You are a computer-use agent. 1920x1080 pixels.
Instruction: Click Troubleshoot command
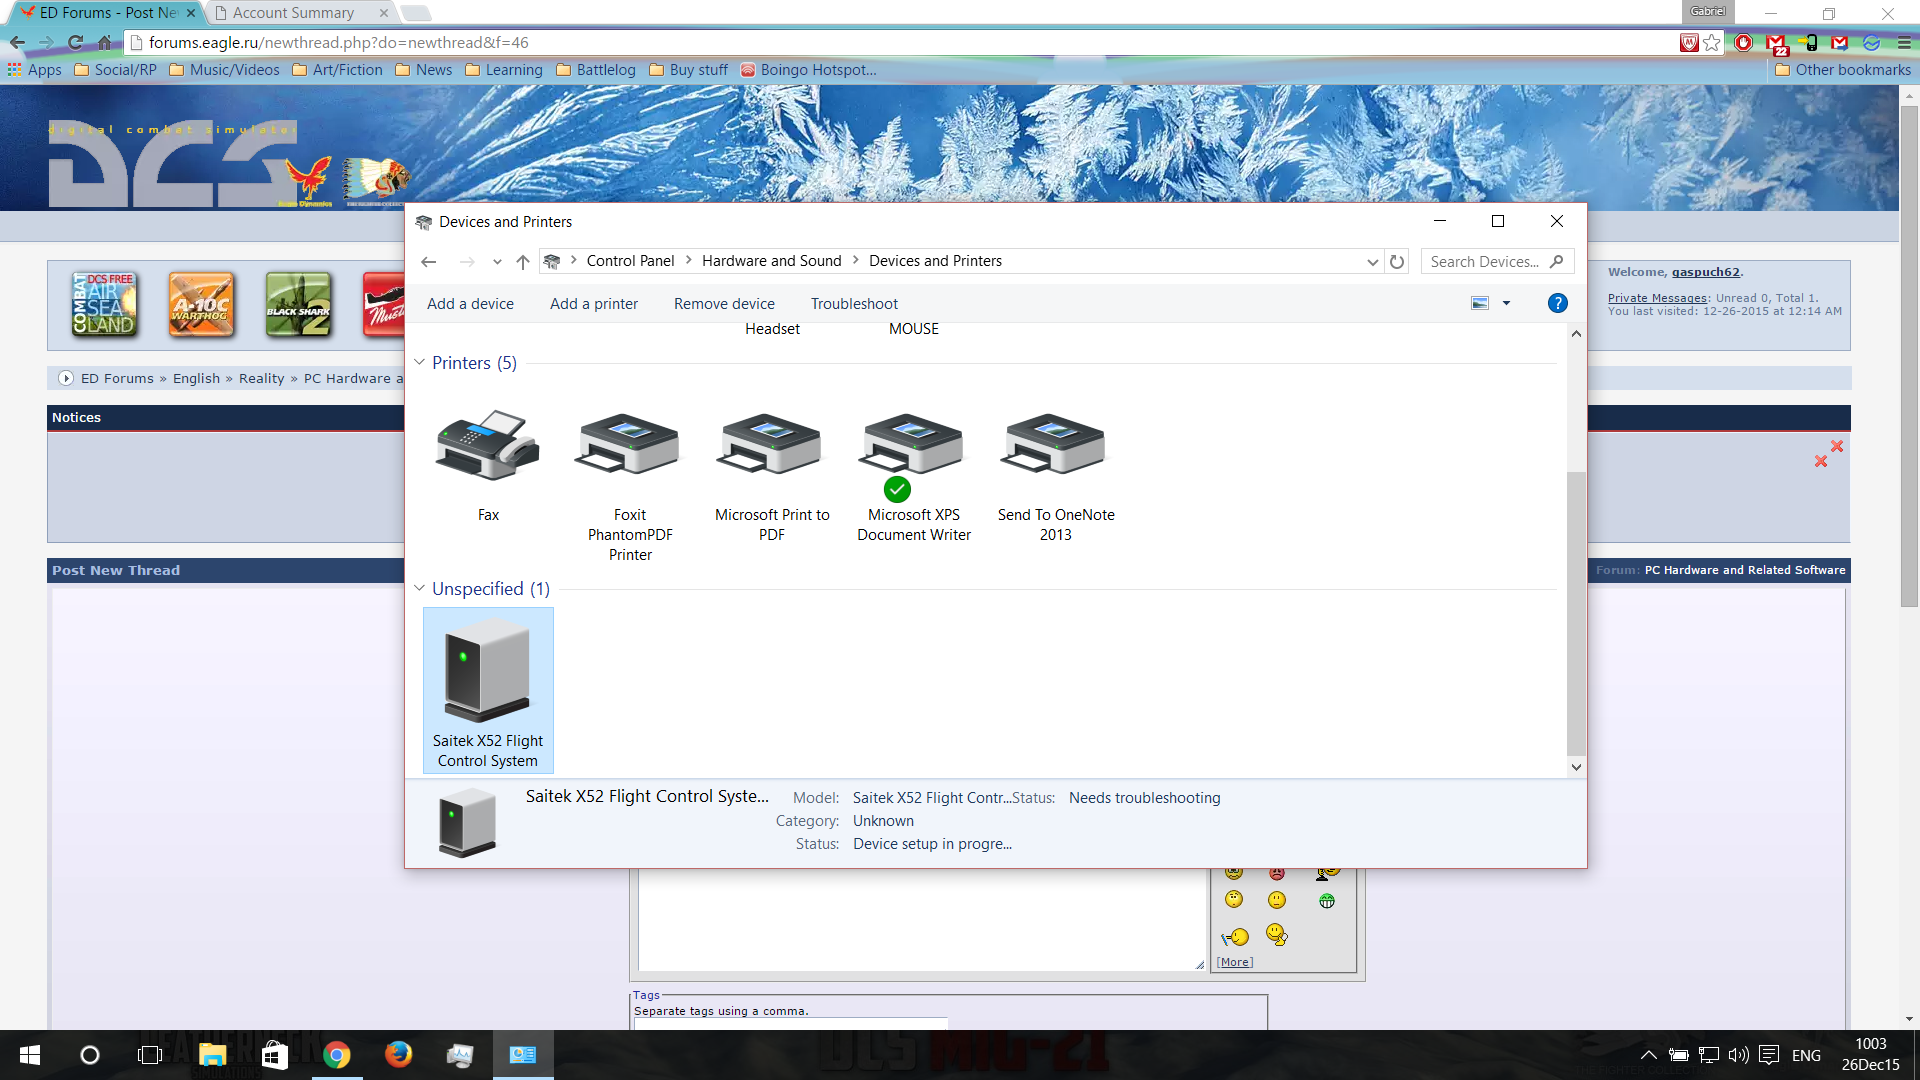pyautogui.click(x=854, y=304)
